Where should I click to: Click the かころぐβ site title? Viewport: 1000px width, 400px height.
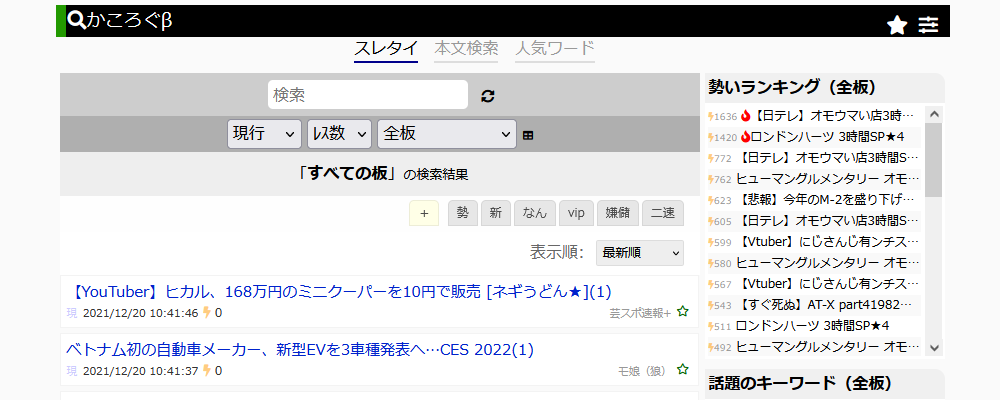point(129,21)
